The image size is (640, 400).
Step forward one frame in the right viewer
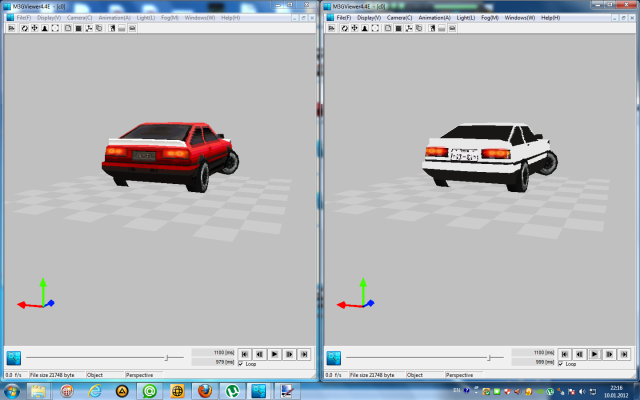(609, 354)
